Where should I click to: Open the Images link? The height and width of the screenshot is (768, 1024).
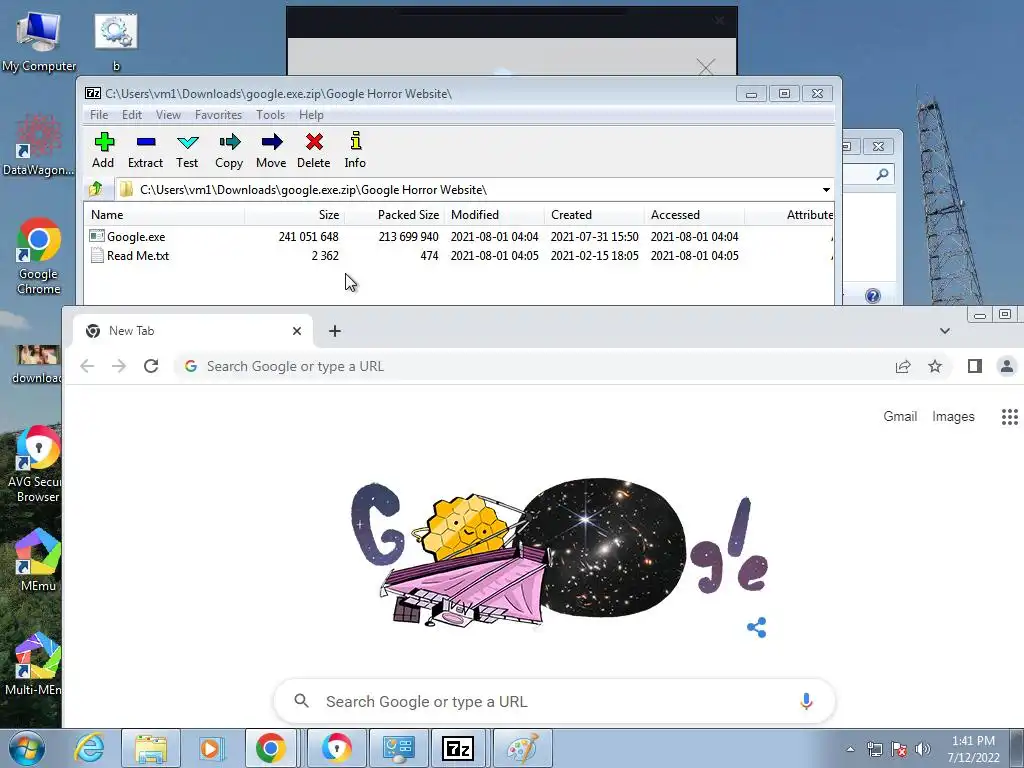point(953,417)
